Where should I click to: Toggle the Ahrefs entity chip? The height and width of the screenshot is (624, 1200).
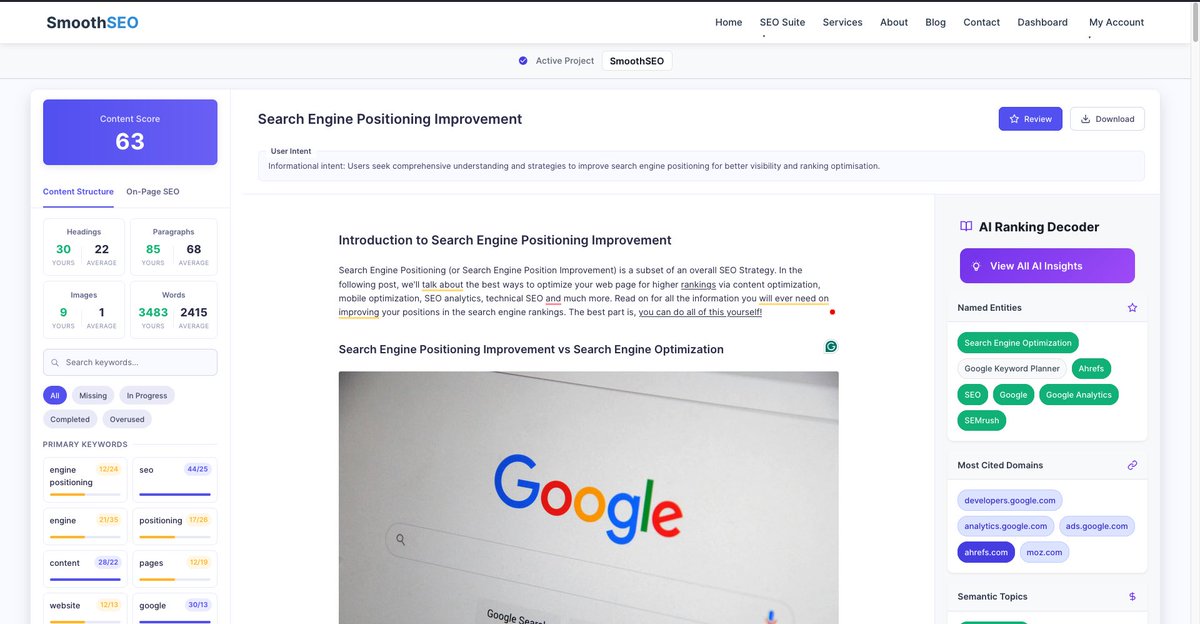1091,369
